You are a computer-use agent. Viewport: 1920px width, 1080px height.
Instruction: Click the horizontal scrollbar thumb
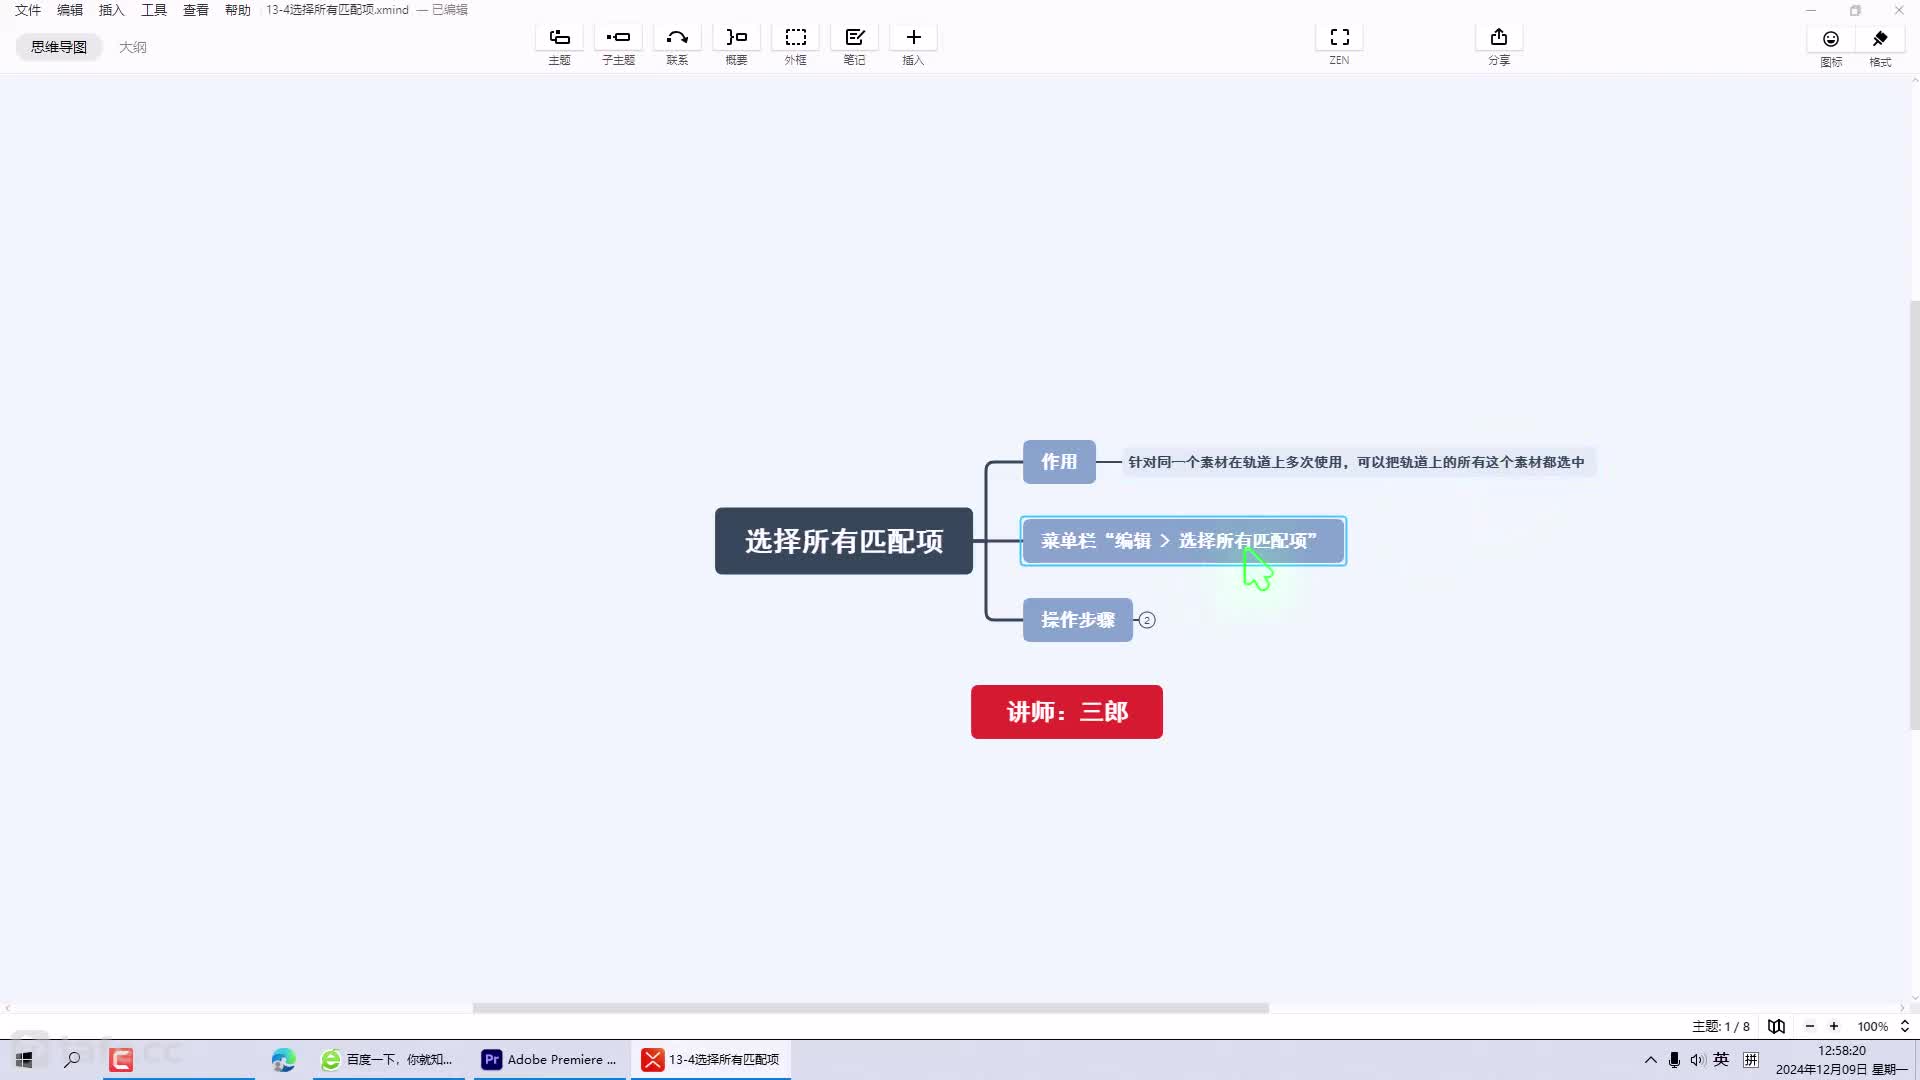point(871,1008)
